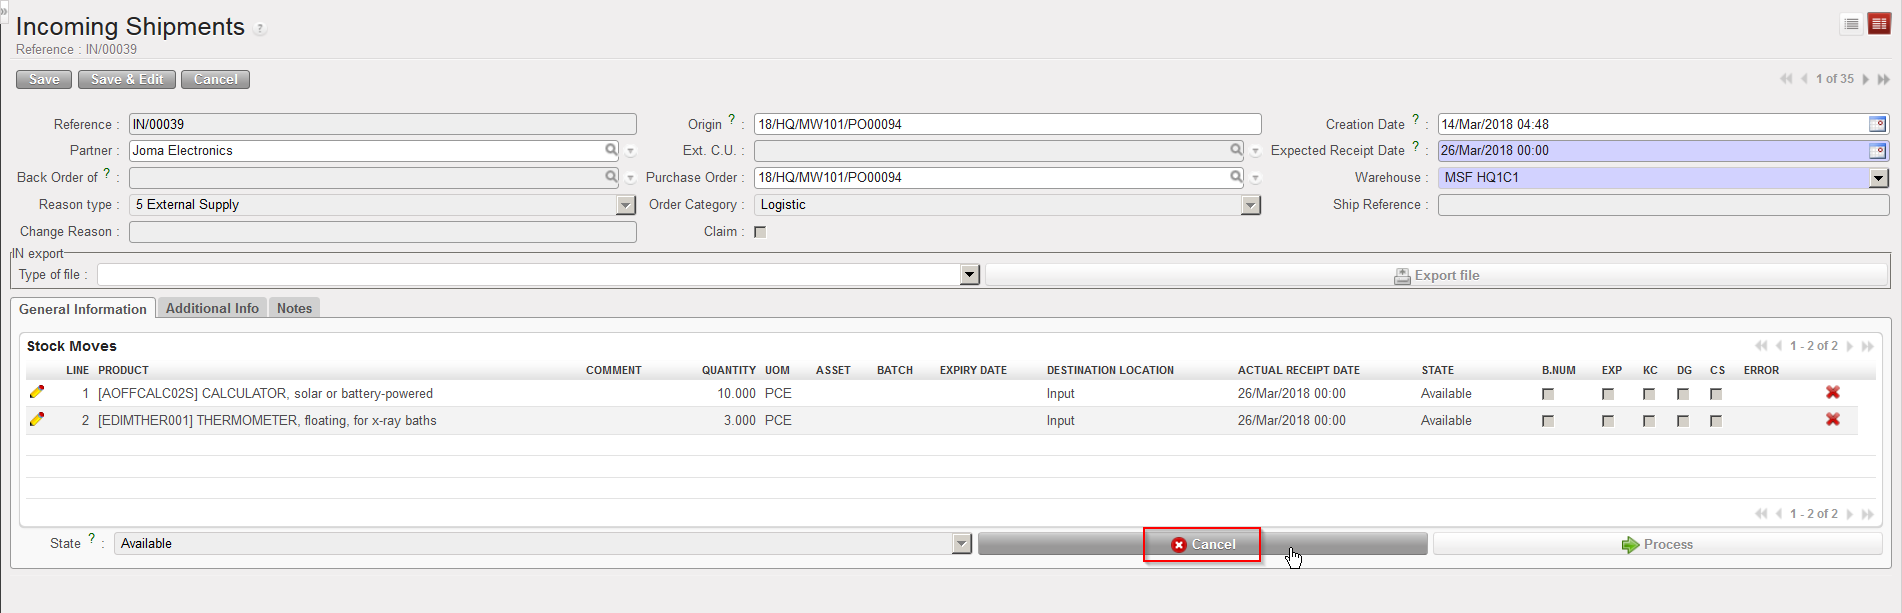Click the Partner field search magnifier icon
Viewport: 1902px width, 613px height.
[611, 150]
